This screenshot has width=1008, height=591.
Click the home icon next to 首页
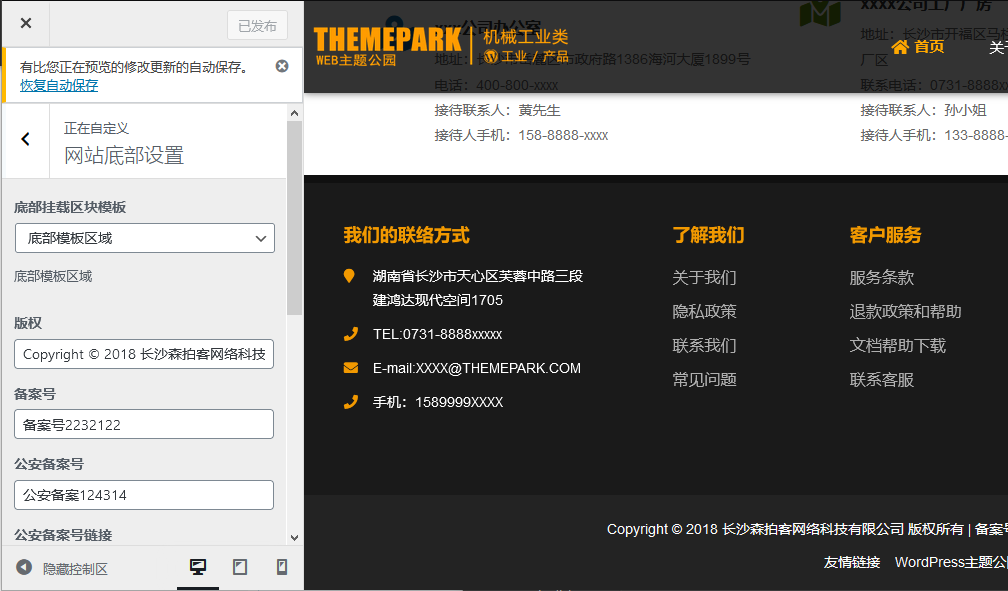coord(897,46)
